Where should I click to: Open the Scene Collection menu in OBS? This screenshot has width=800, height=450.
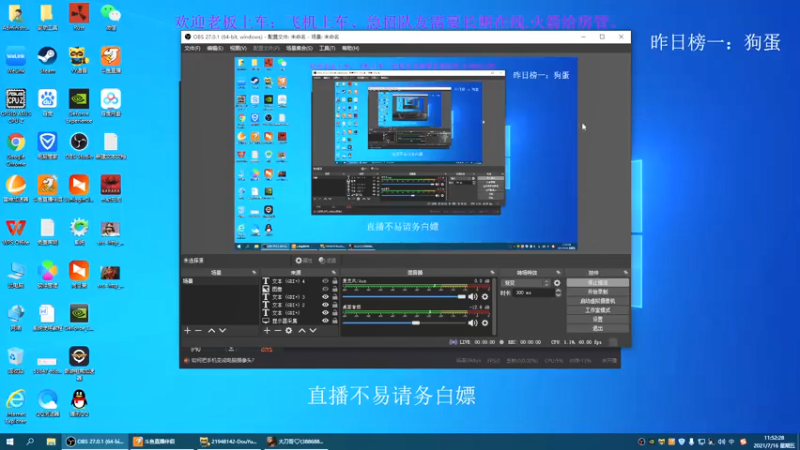click(299, 48)
